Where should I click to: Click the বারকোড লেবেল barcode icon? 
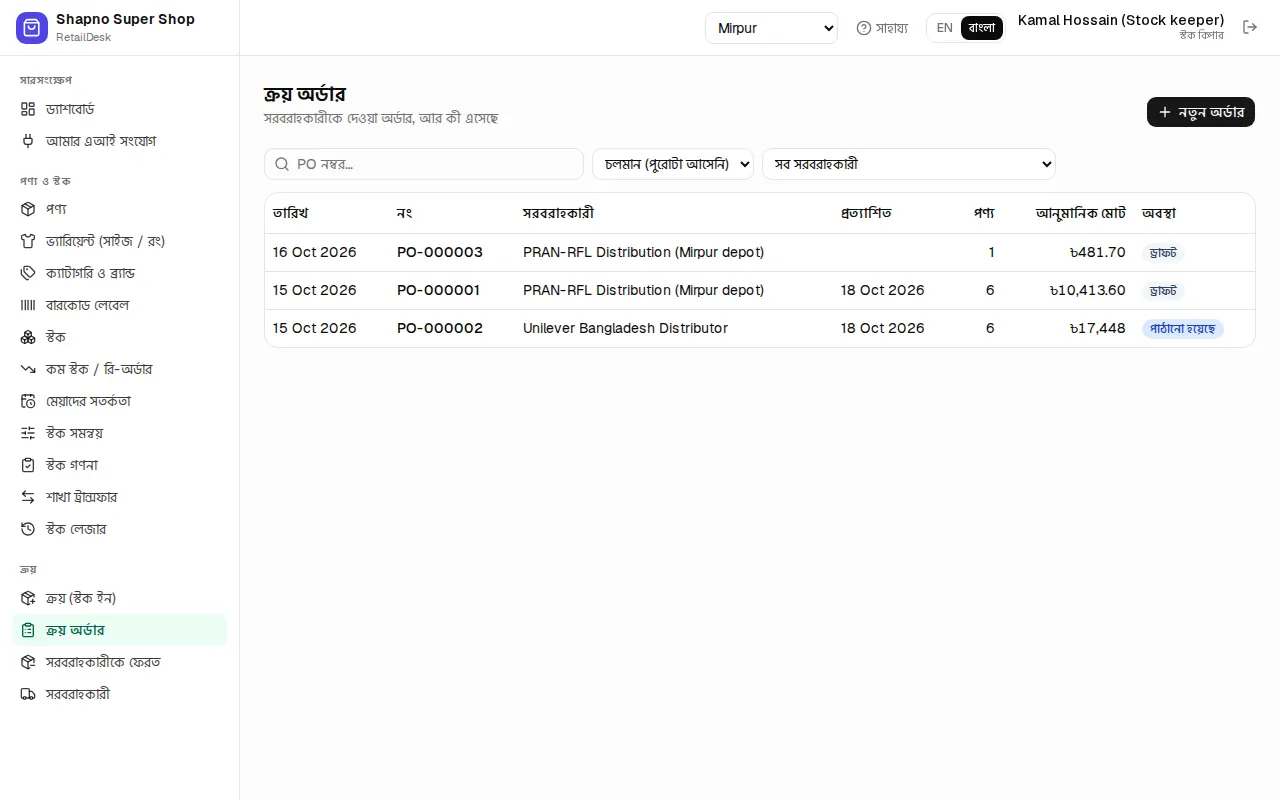(28, 305)
